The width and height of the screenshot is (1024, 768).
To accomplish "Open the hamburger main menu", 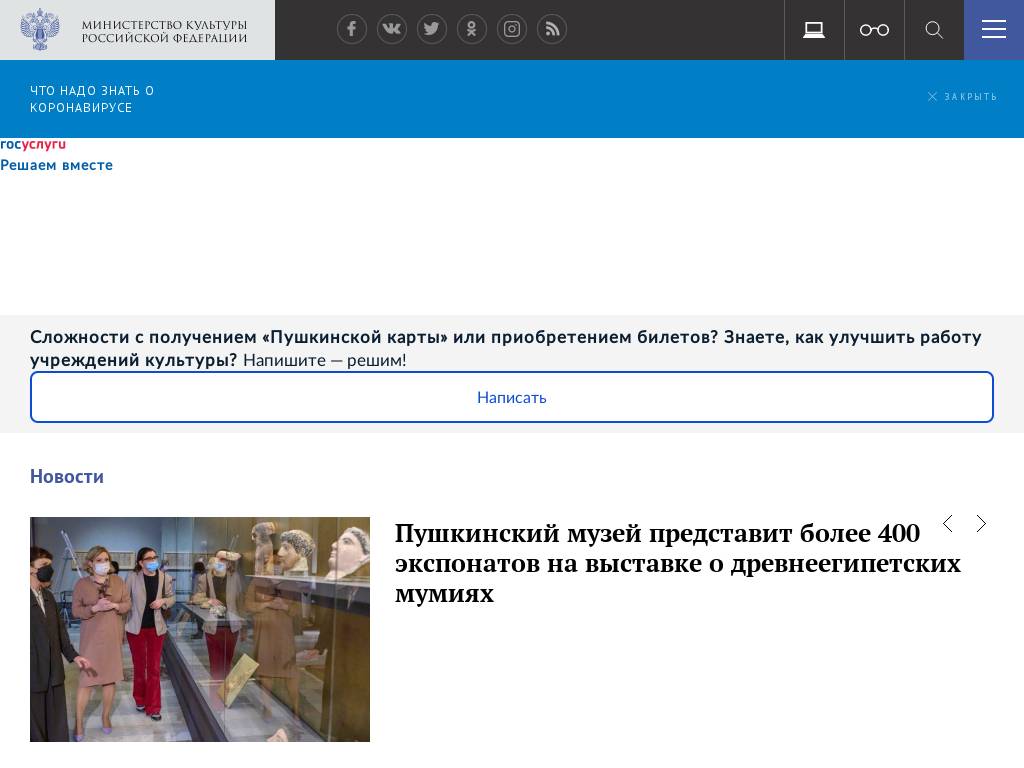I will click(994, 30).
